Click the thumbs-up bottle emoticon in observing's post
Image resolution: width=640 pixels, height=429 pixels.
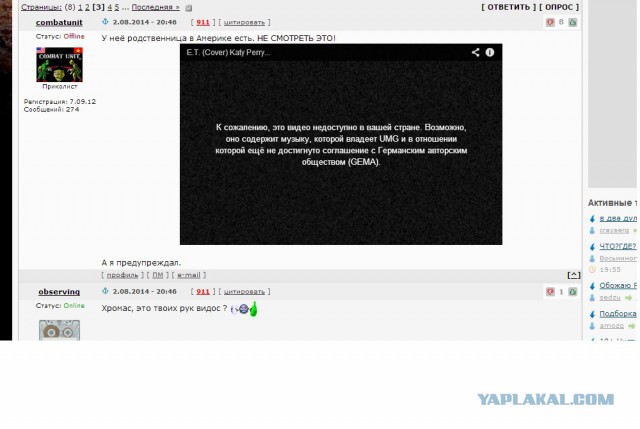click(253, 309)
